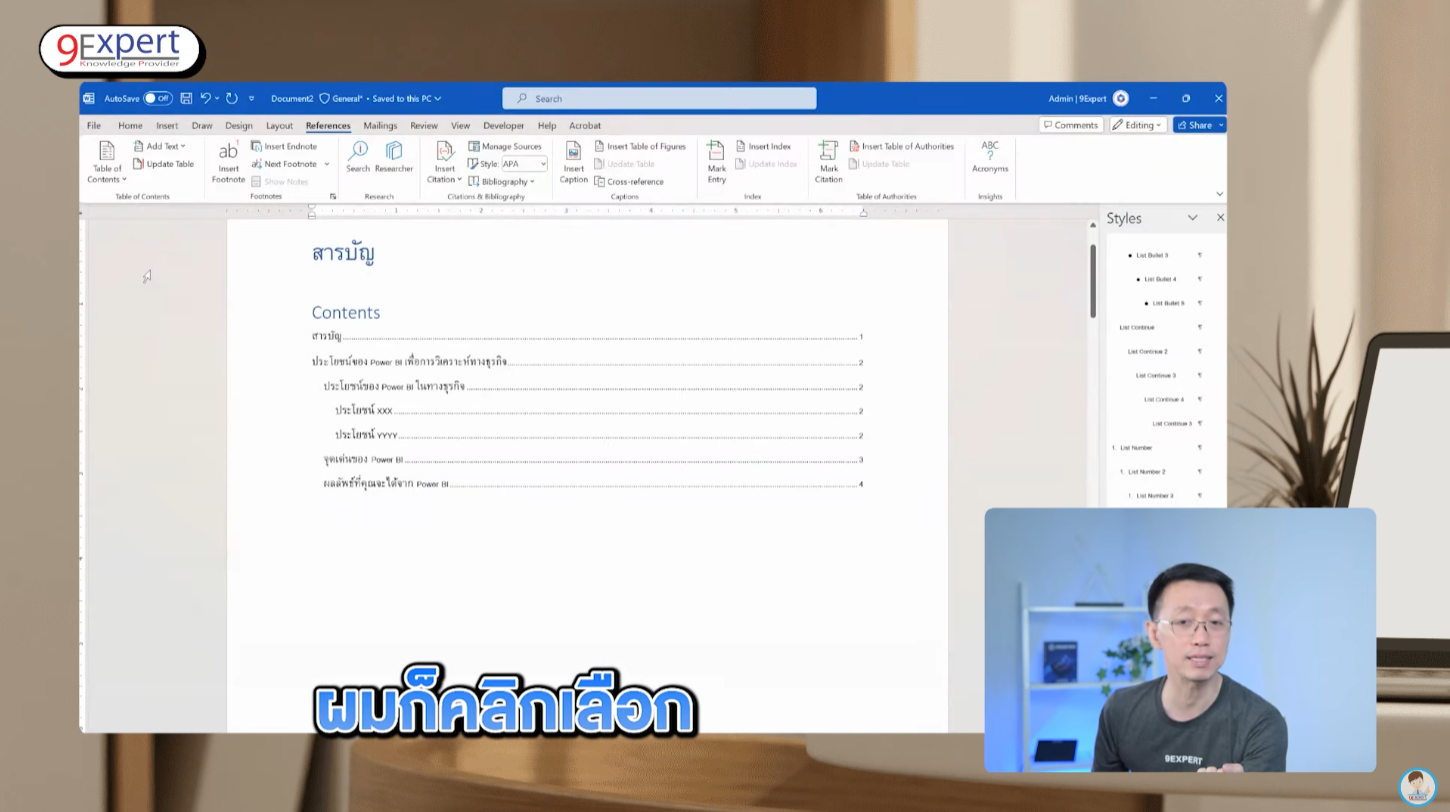Expand the Add Text dropdown
The height and width of the screenshot is (812, 1450).
click(x=160, y=146)
